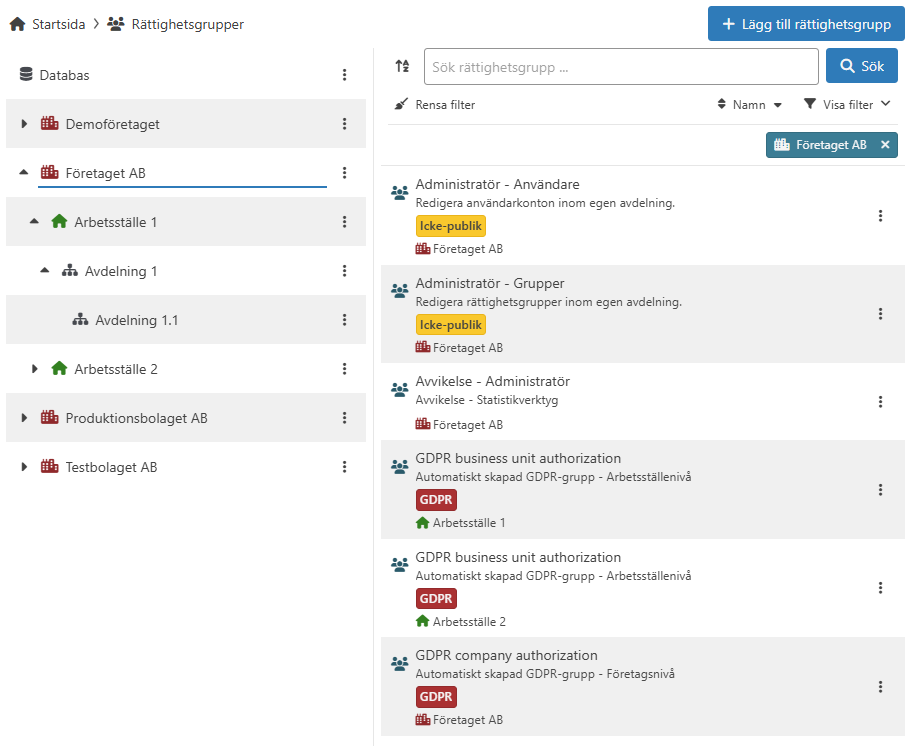
Task: Click the home icon in breadcrumb
Action: point(18,24)
